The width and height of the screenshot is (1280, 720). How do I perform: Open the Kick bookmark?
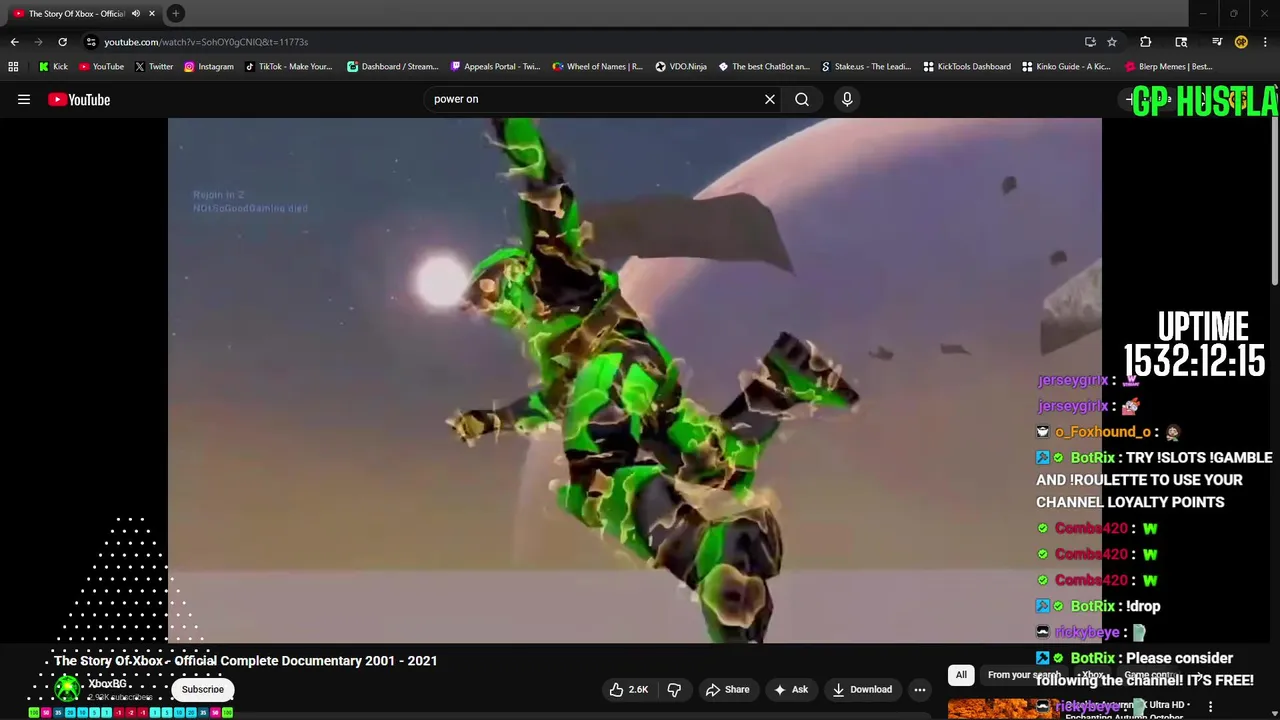53,66
